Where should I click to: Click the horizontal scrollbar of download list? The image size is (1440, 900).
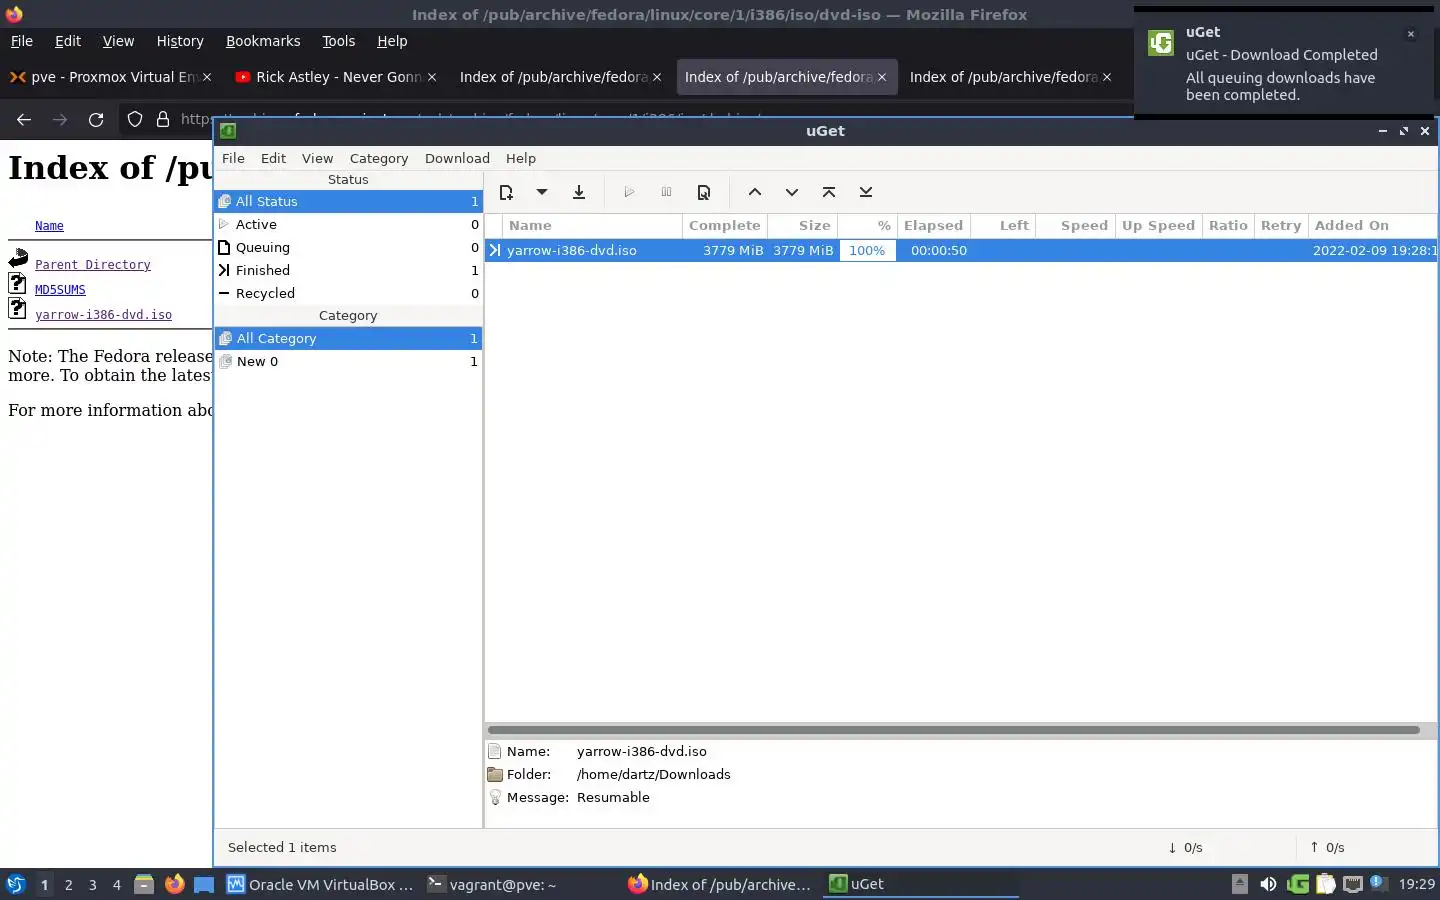(953, 730)
